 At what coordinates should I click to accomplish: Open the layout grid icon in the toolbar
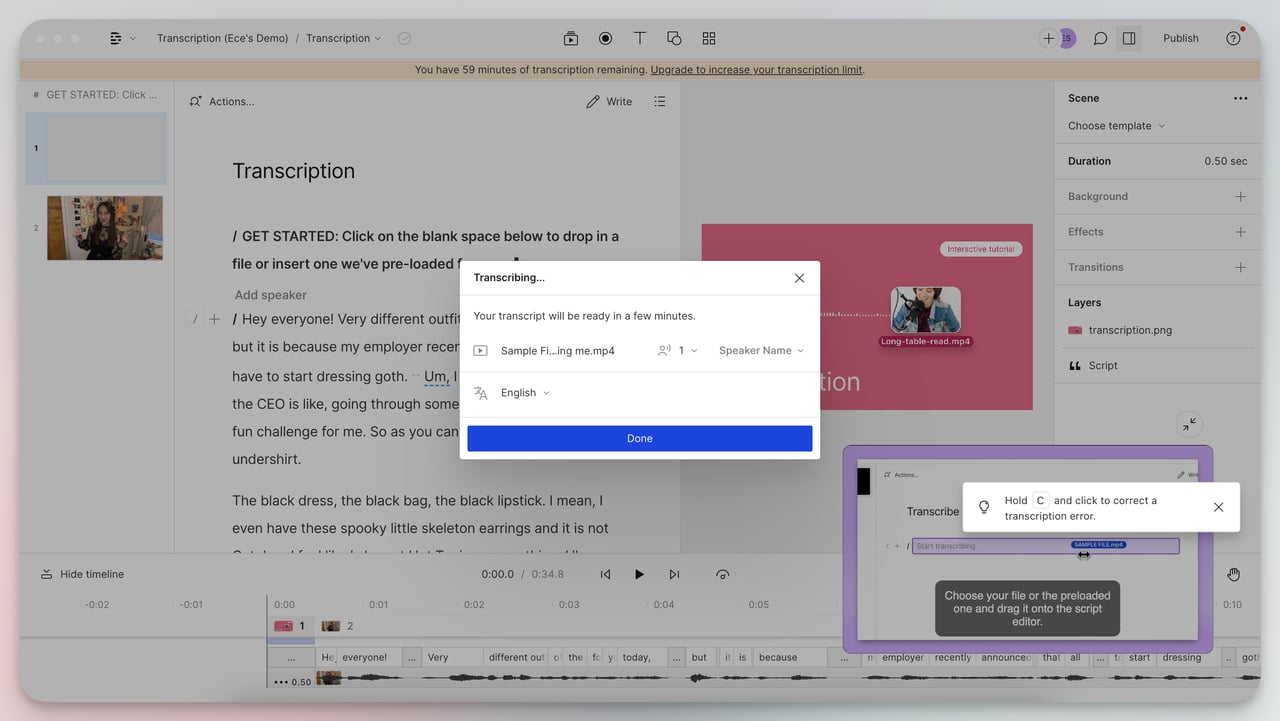pyautogui.click(x=708, y=38)
